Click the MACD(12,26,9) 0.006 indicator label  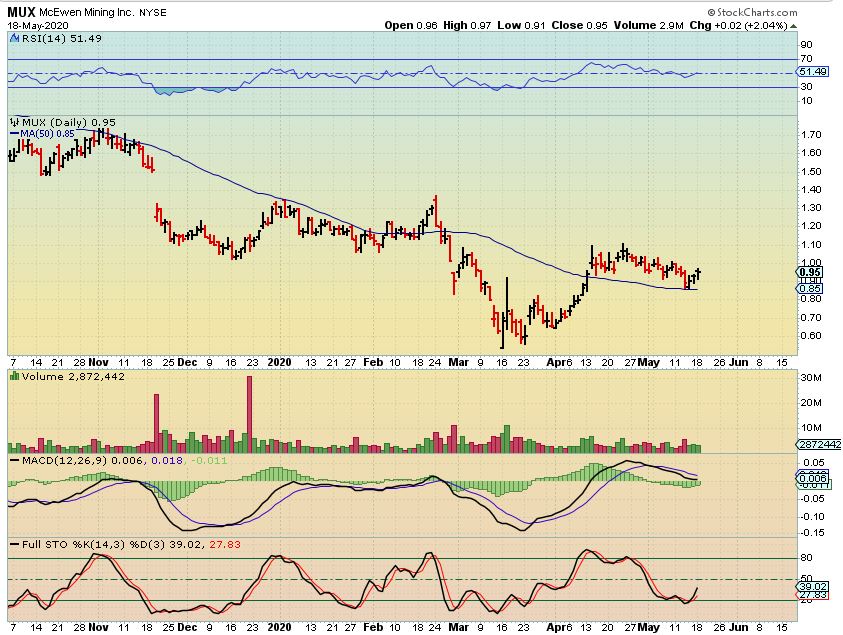point(83,461)
